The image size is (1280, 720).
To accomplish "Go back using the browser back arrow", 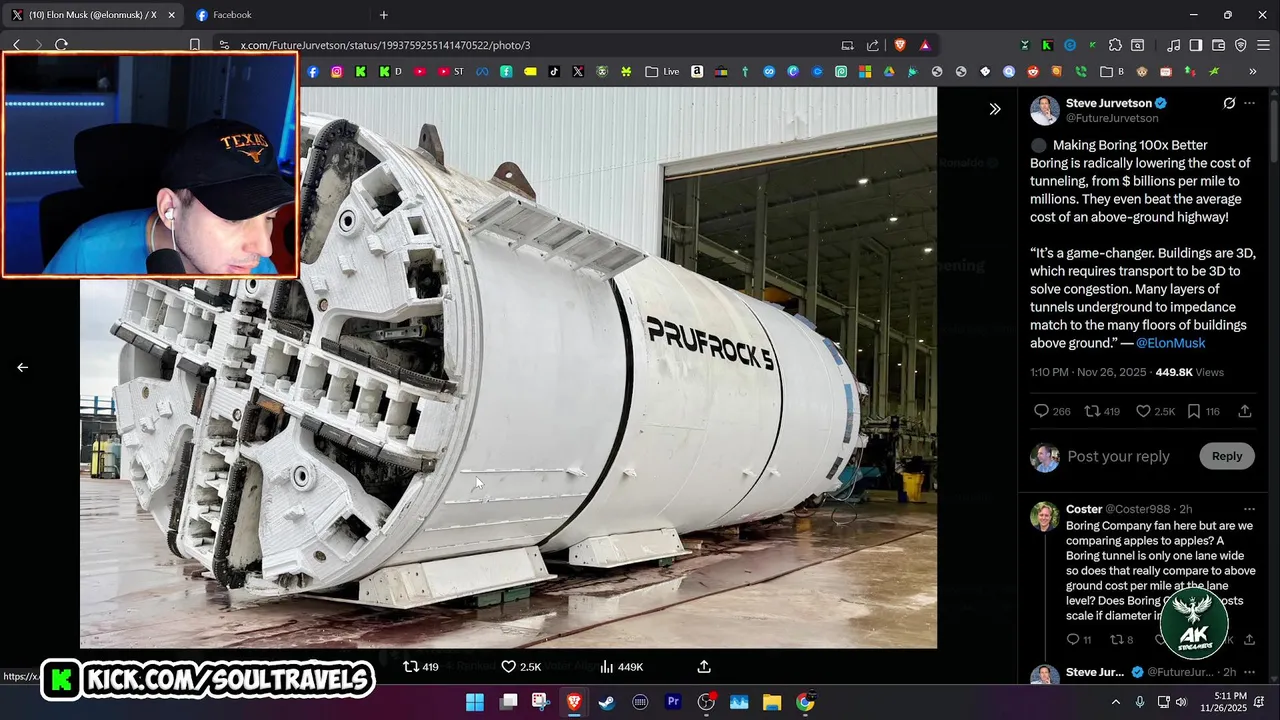I will coord(16,45).
